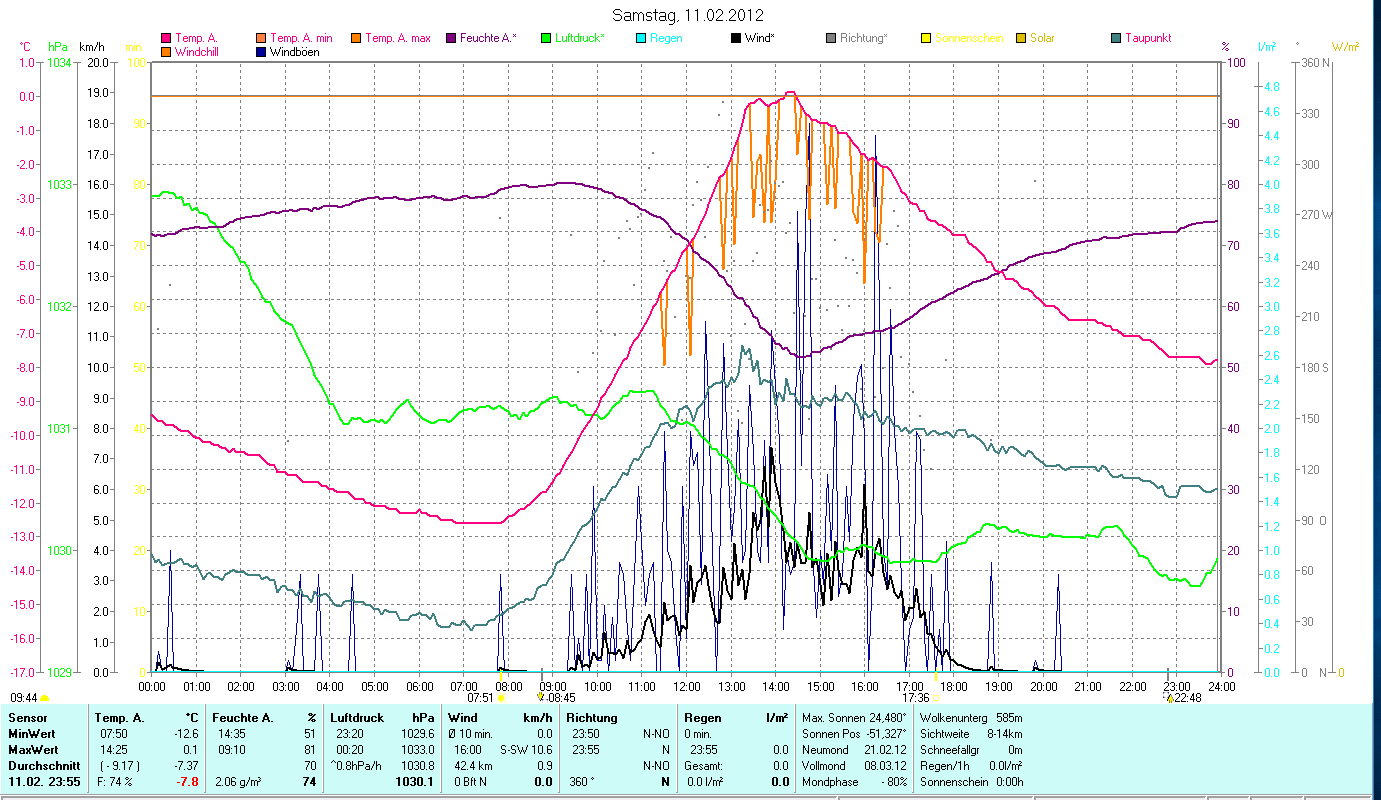Click the red -7.8 current temperature value

pyautogui.click(x=183, y=781)
